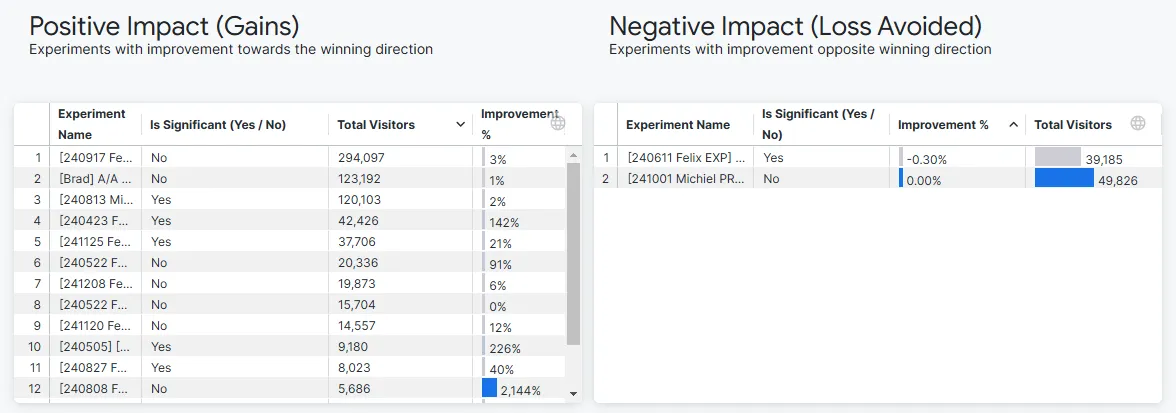1176x413 pixels.
Task: Sort Gains table by Experiment Name header
Action: (92, 124)
